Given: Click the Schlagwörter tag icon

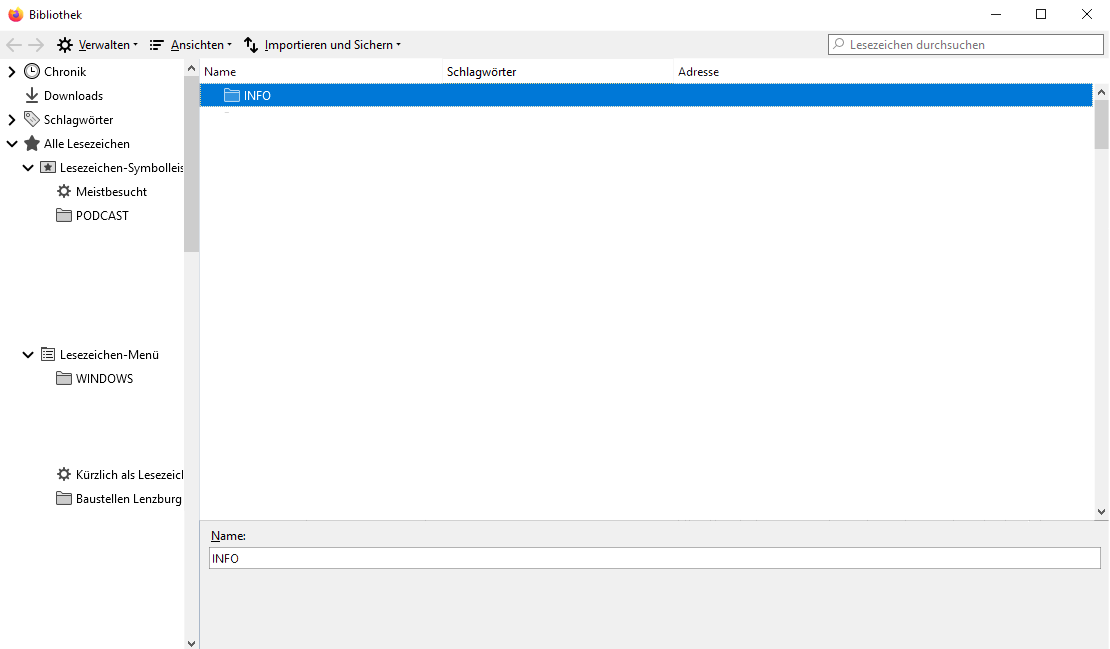Looking at the screenshot, I should point(32,120).
